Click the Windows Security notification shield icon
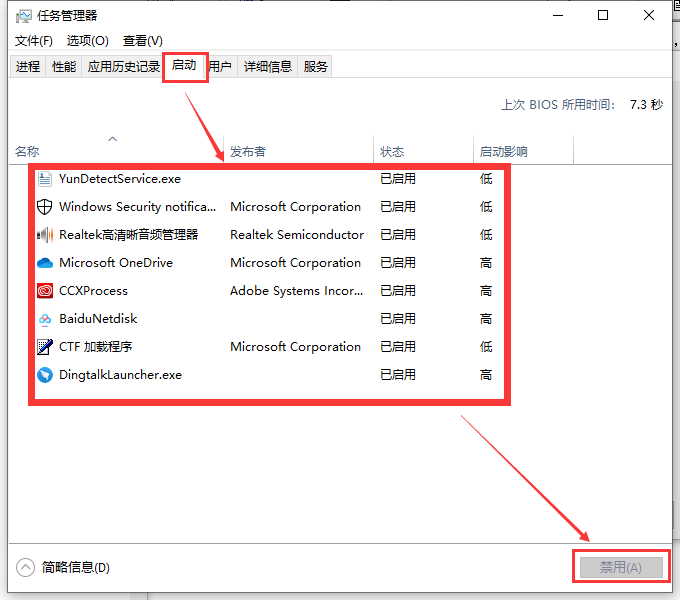Screen dimensions: 680x600 (x=44, y=207)
